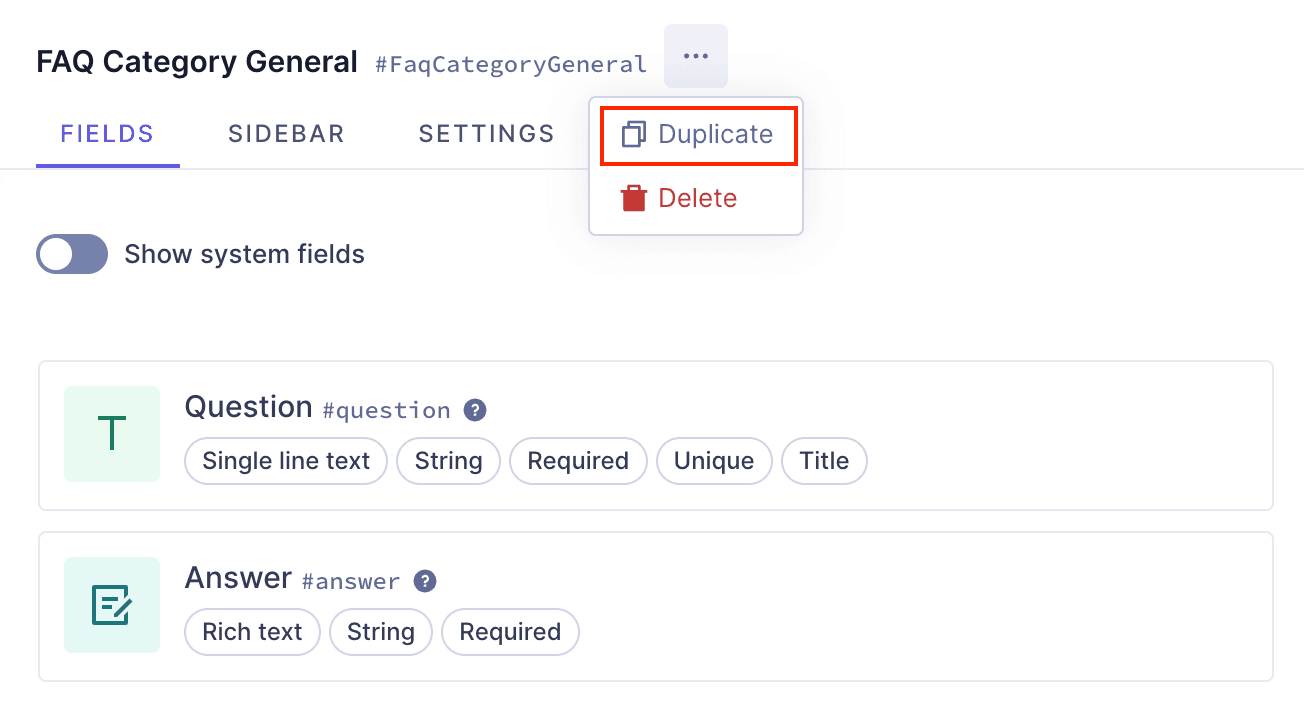Switch to the Fields tab
The image size is (1304, 726).
tap(107, 134)
